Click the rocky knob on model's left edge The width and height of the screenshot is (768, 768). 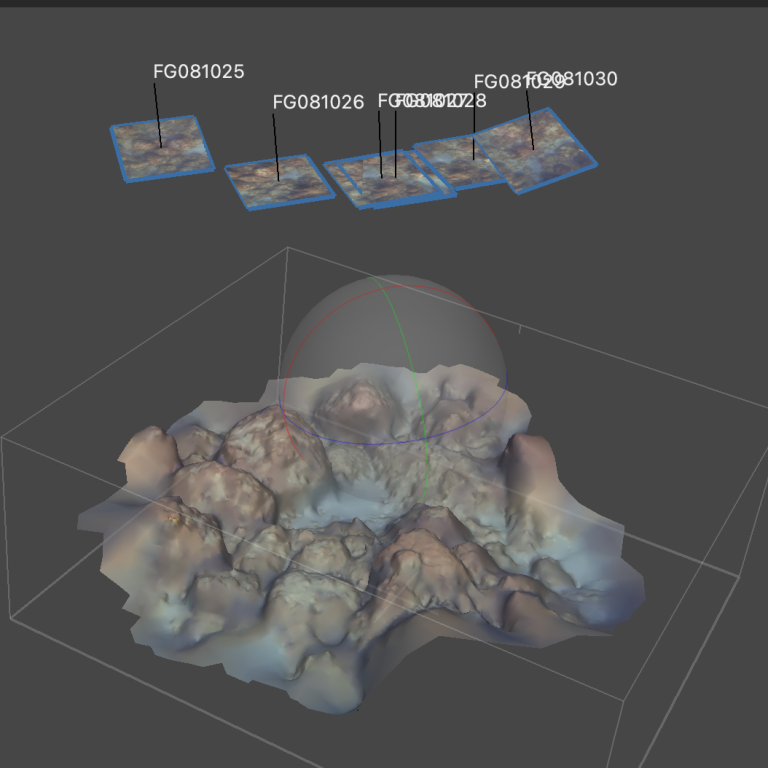point(142,448)
